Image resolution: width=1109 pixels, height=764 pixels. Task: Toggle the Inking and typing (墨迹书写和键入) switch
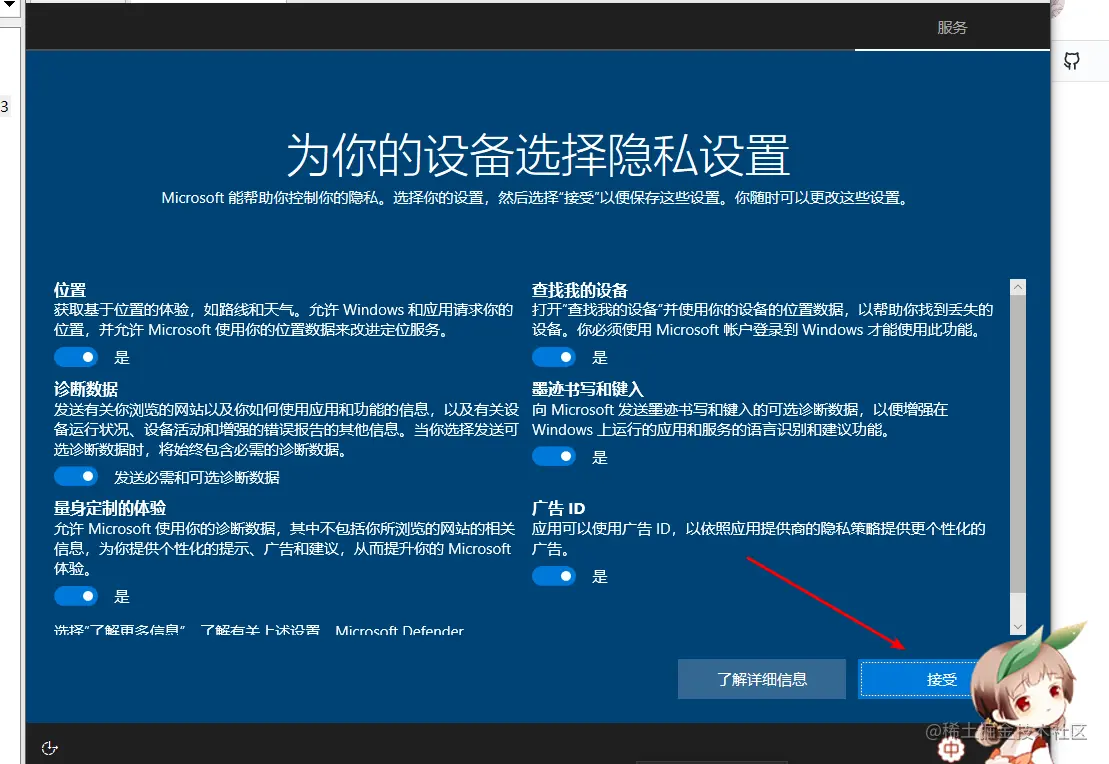tap(554, 457)
